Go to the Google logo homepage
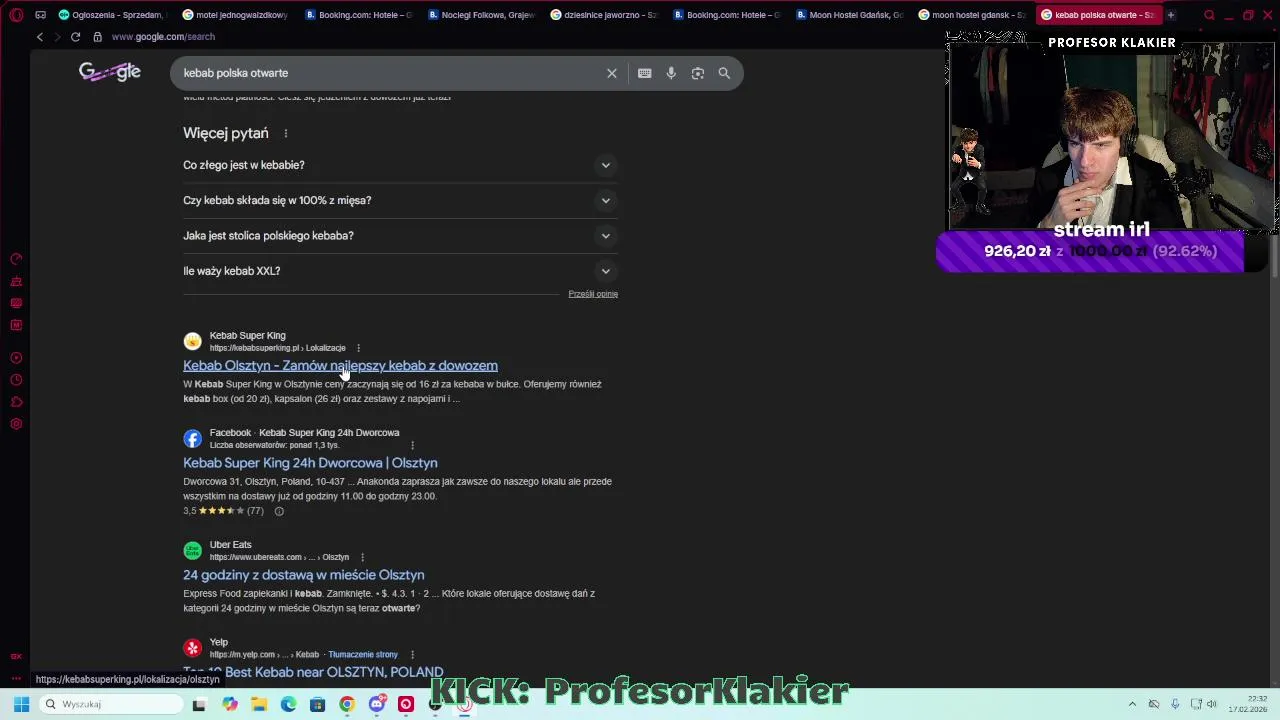This screenshot has height=720, width=1280. (110, 72)
